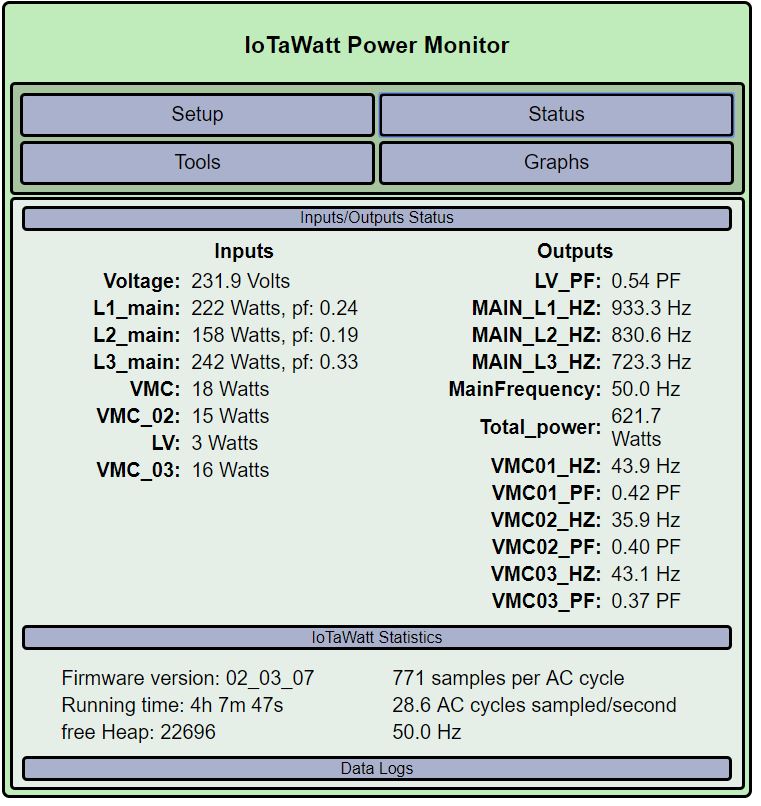This screenshot has height=806, width=761.
Task: Click the L2_main input label
Action: point(138,338)
